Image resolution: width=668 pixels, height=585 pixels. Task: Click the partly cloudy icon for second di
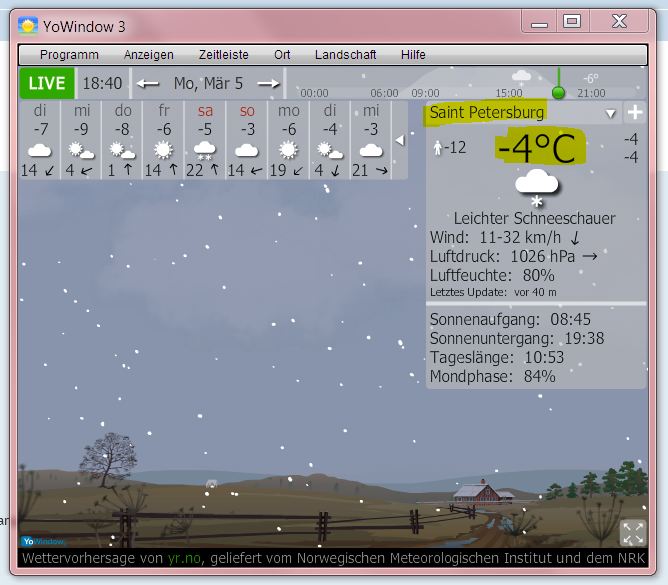[330, 150]
